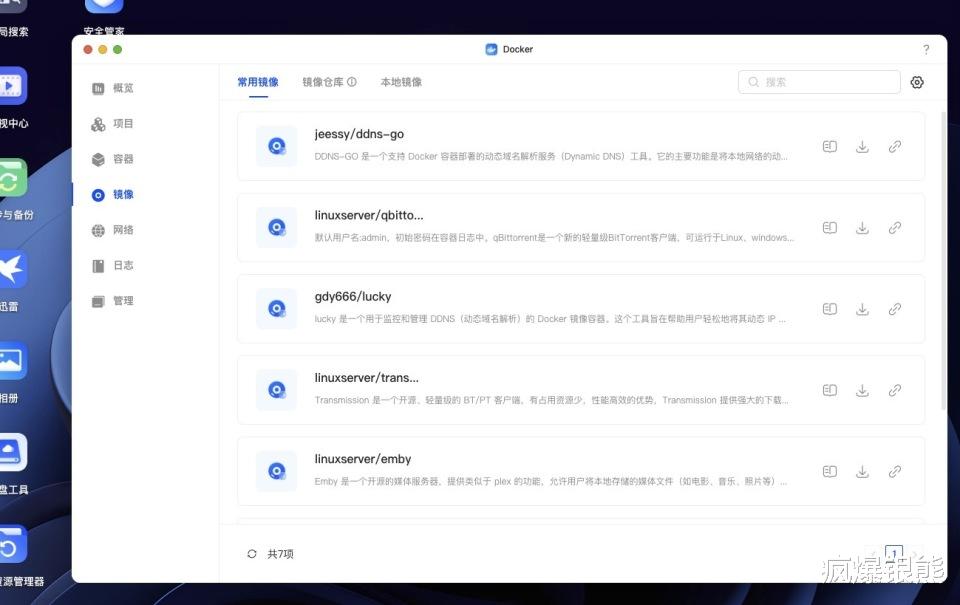960x605 pixels.
Task: Download the linuxserver/trans... image
Action: coord(862,390)
